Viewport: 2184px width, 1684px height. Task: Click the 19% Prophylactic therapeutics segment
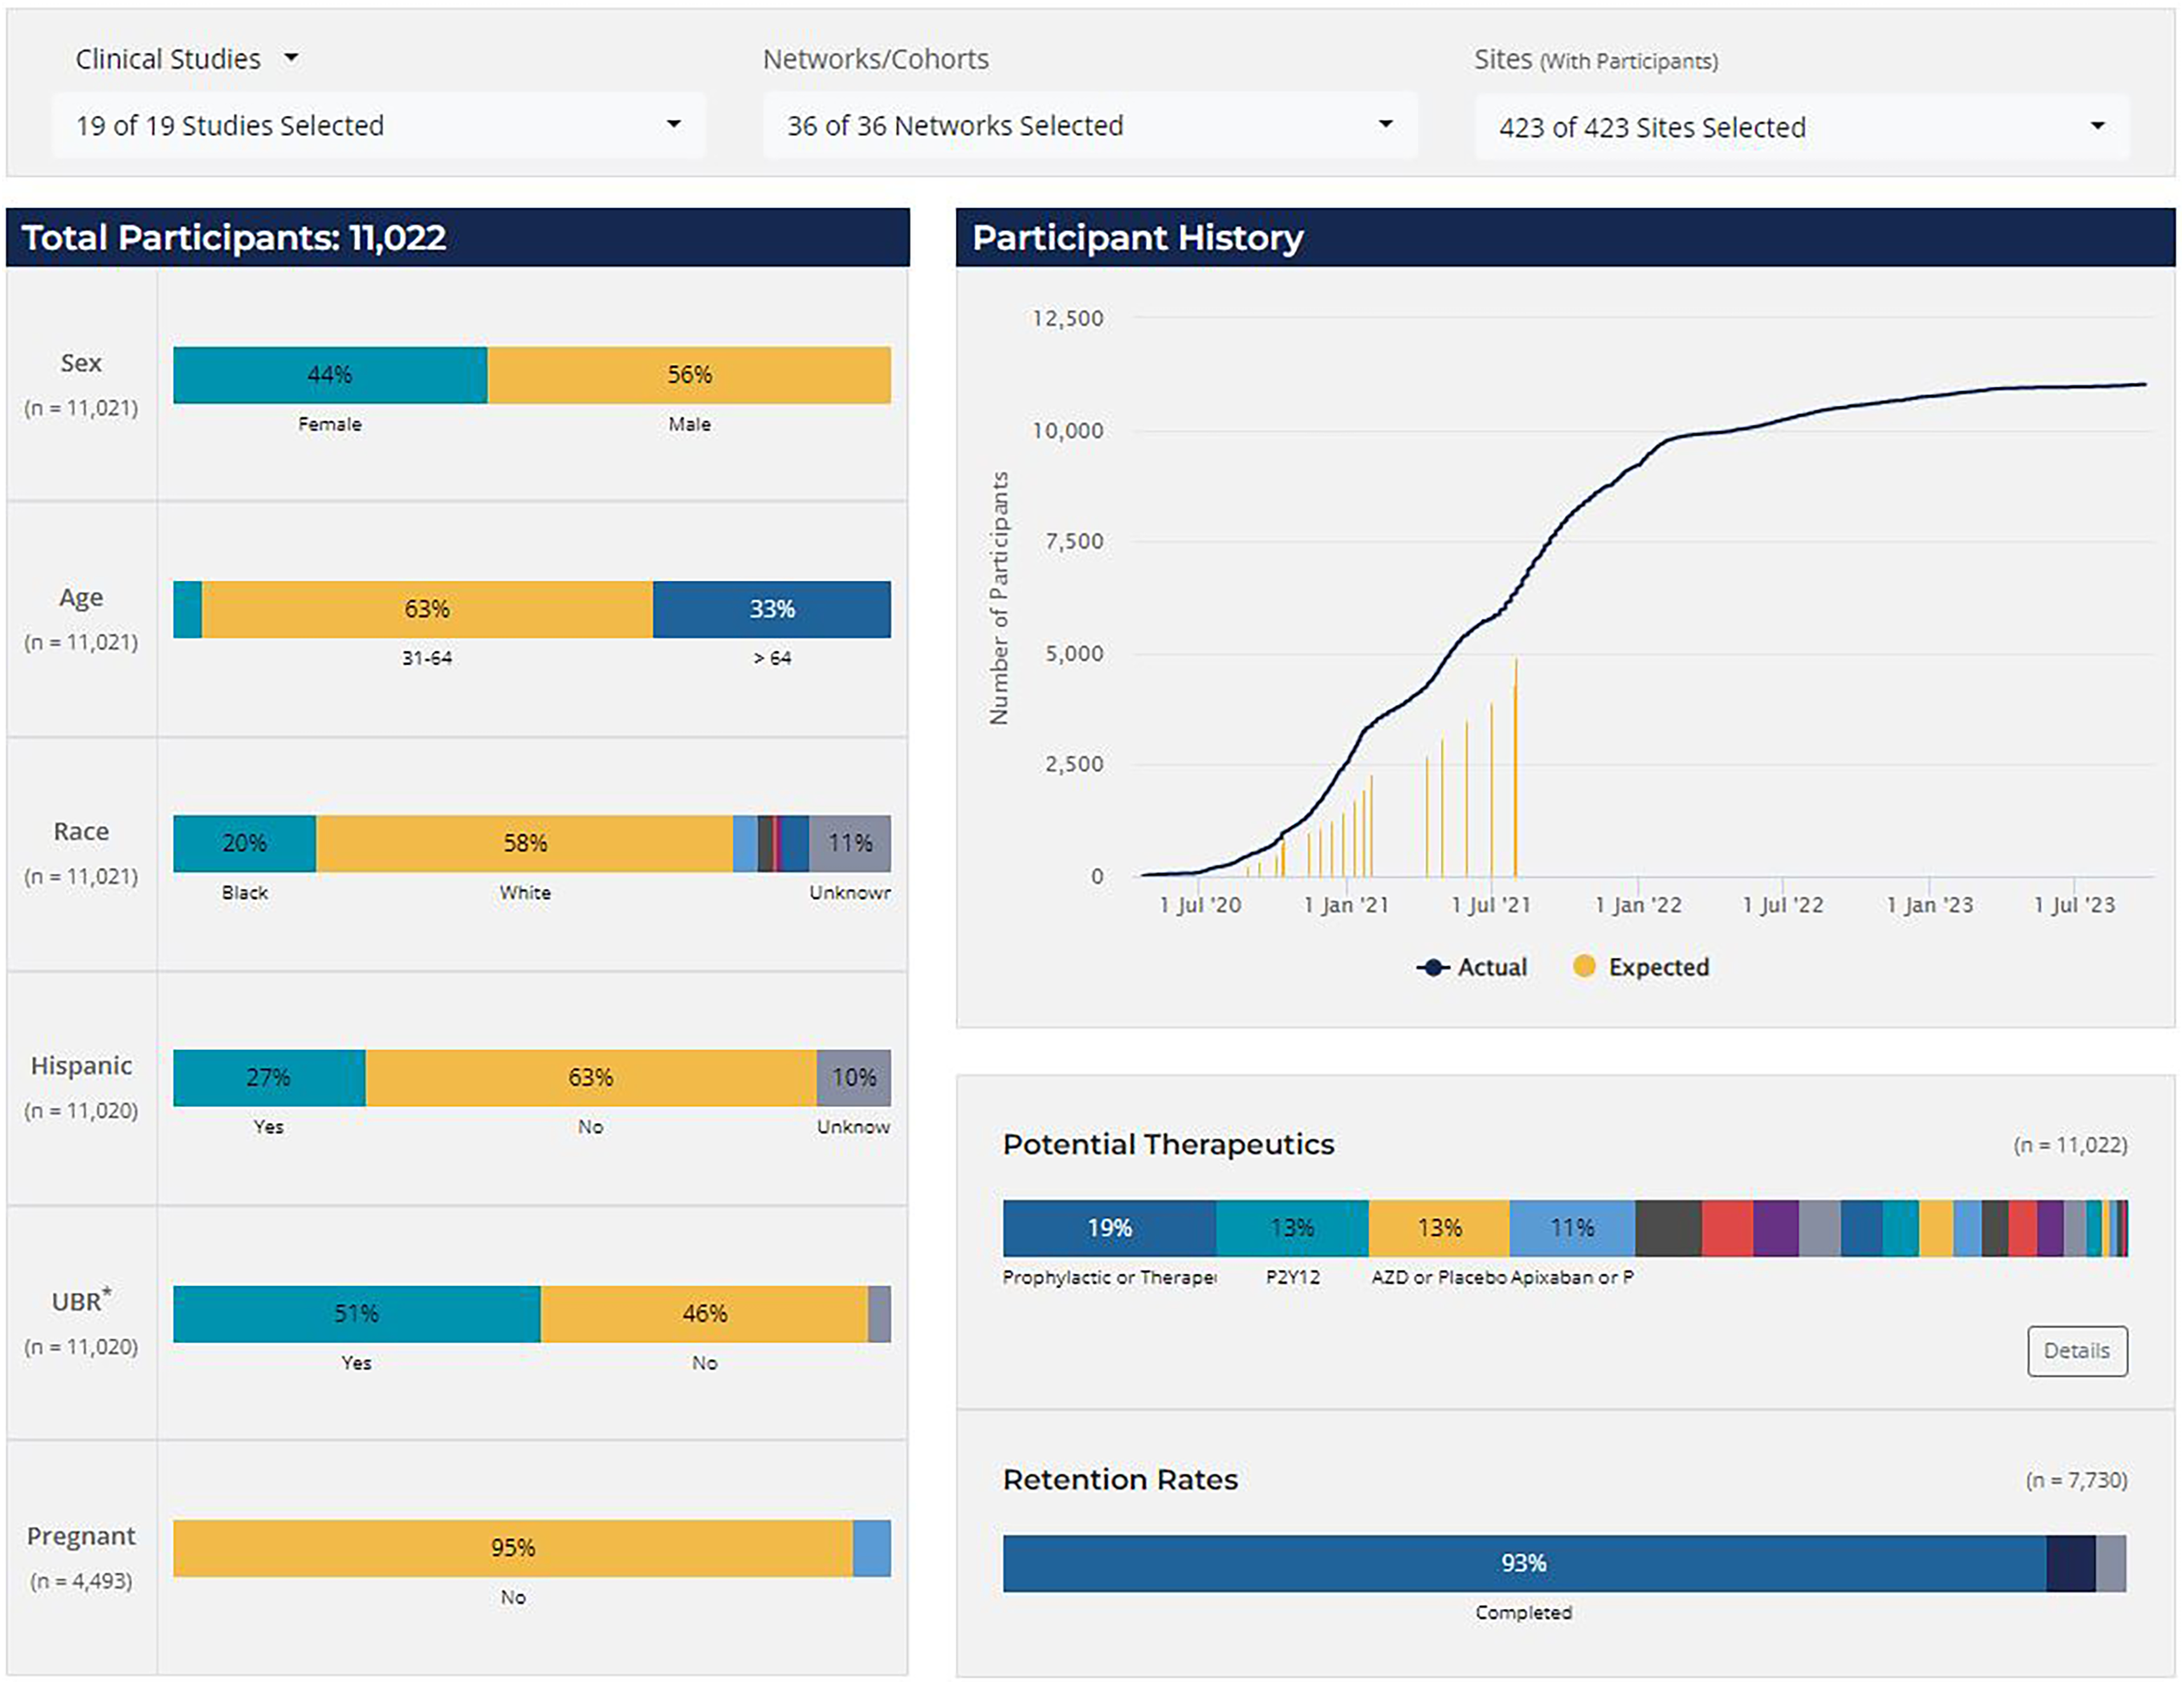(x=1109, y=1228)
